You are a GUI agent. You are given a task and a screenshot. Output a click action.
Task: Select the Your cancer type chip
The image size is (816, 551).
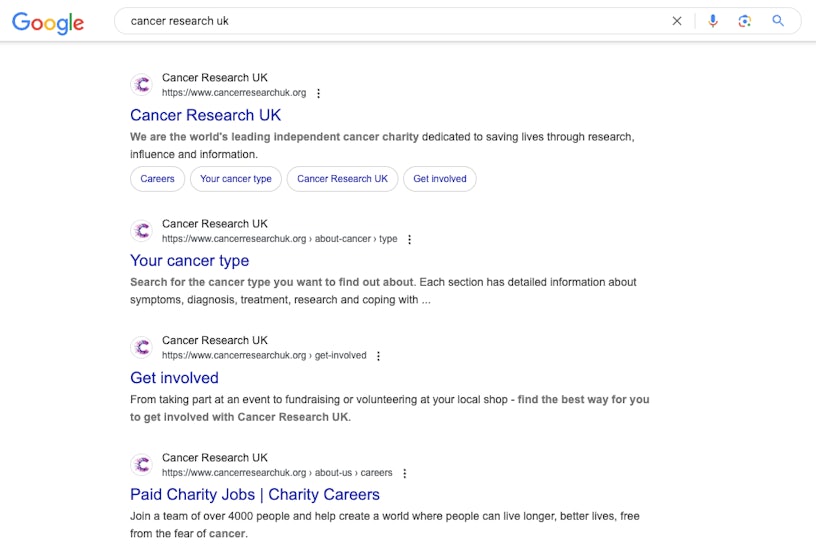tap(236, 179)
